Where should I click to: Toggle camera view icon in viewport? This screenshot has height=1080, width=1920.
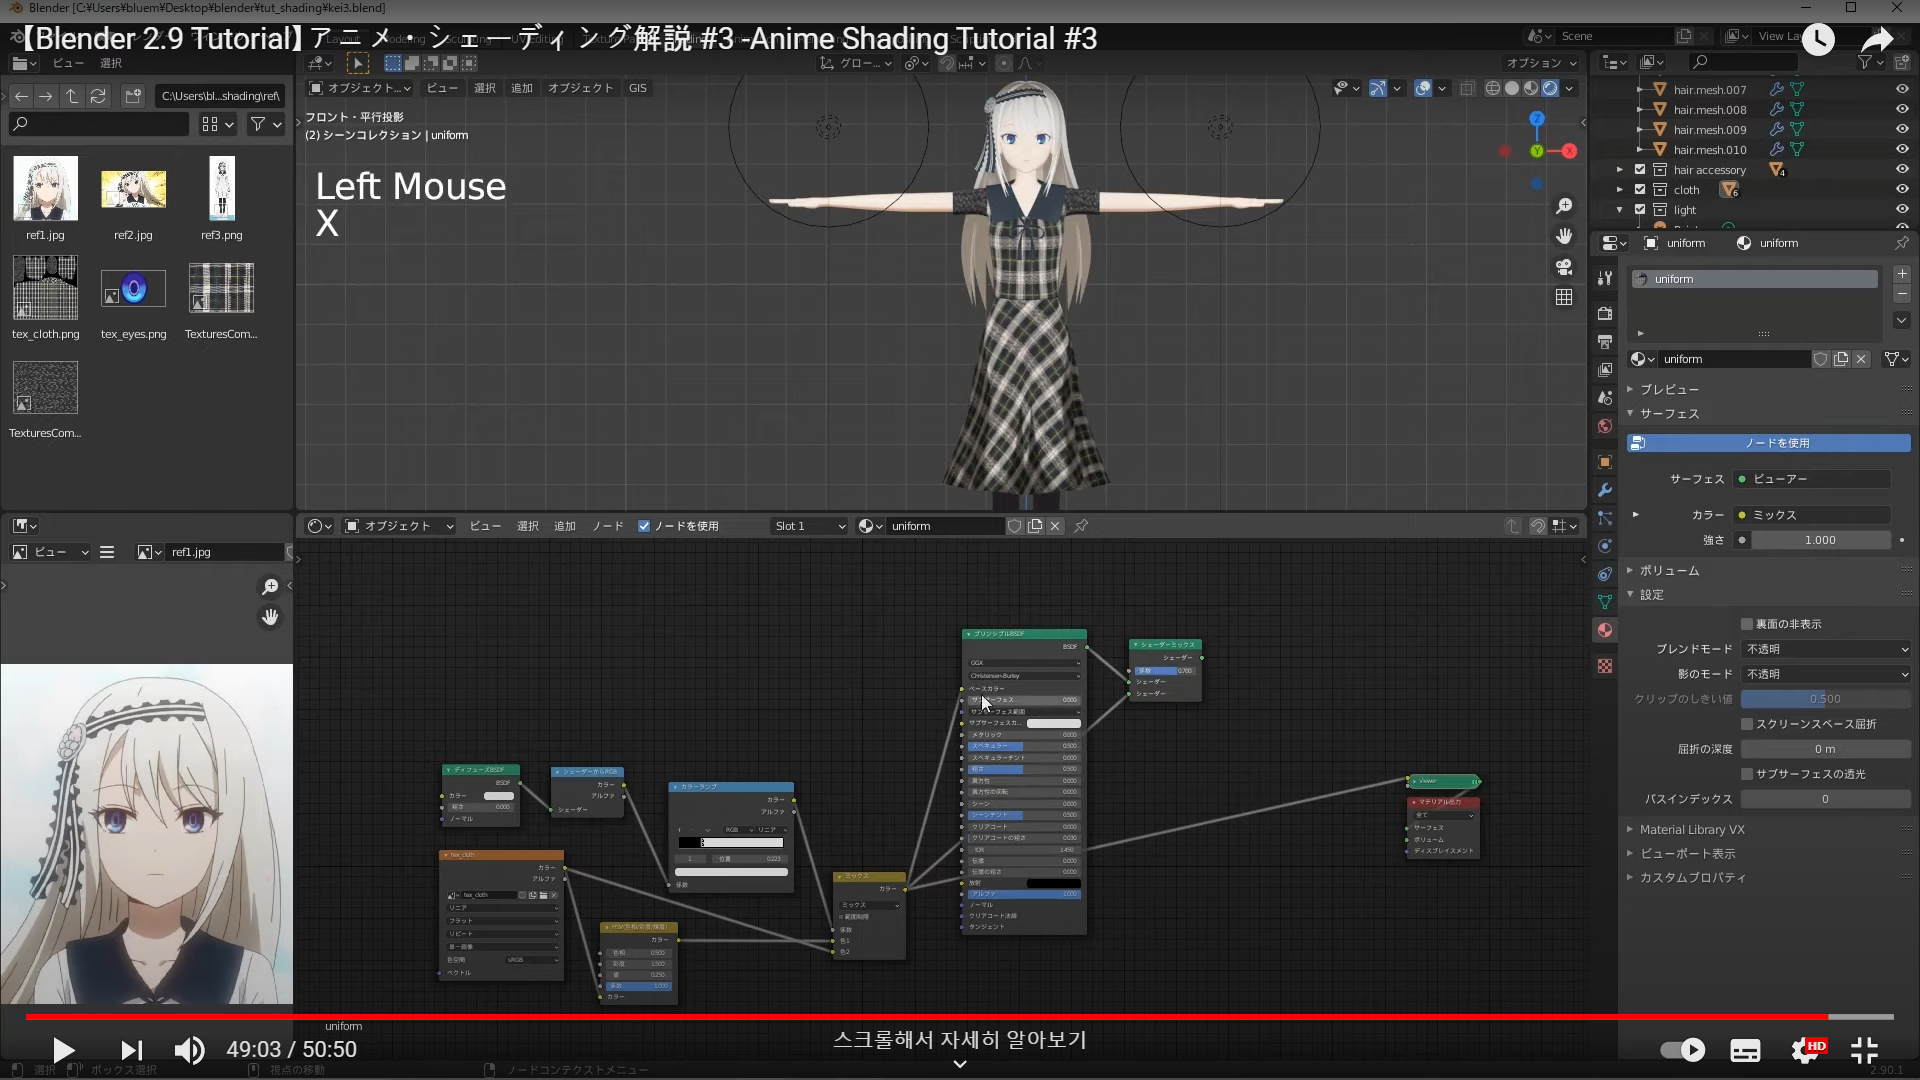click(1564, 267)
